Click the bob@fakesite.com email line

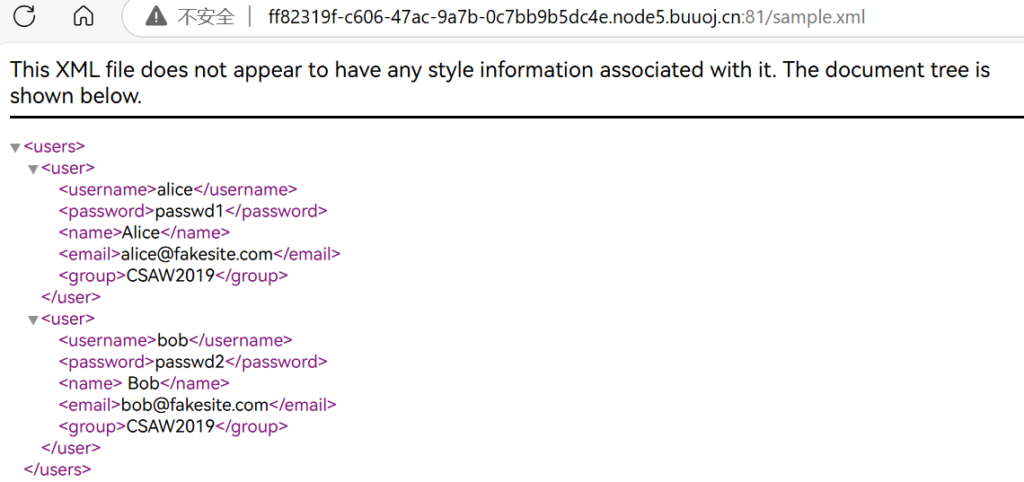click(197, 405)
